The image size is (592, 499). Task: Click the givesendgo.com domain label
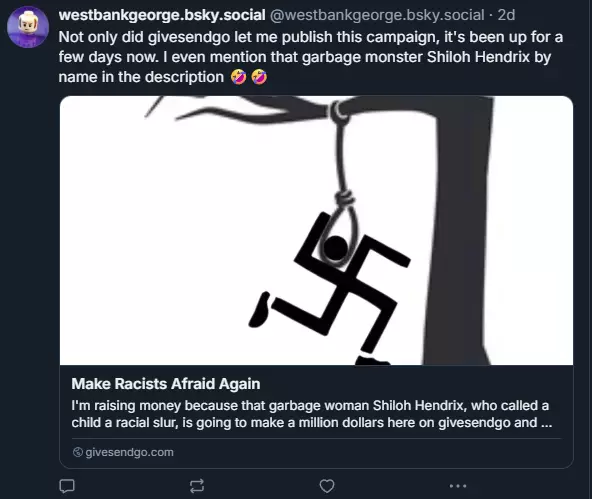pyautogui.click(x=130, y=452)
